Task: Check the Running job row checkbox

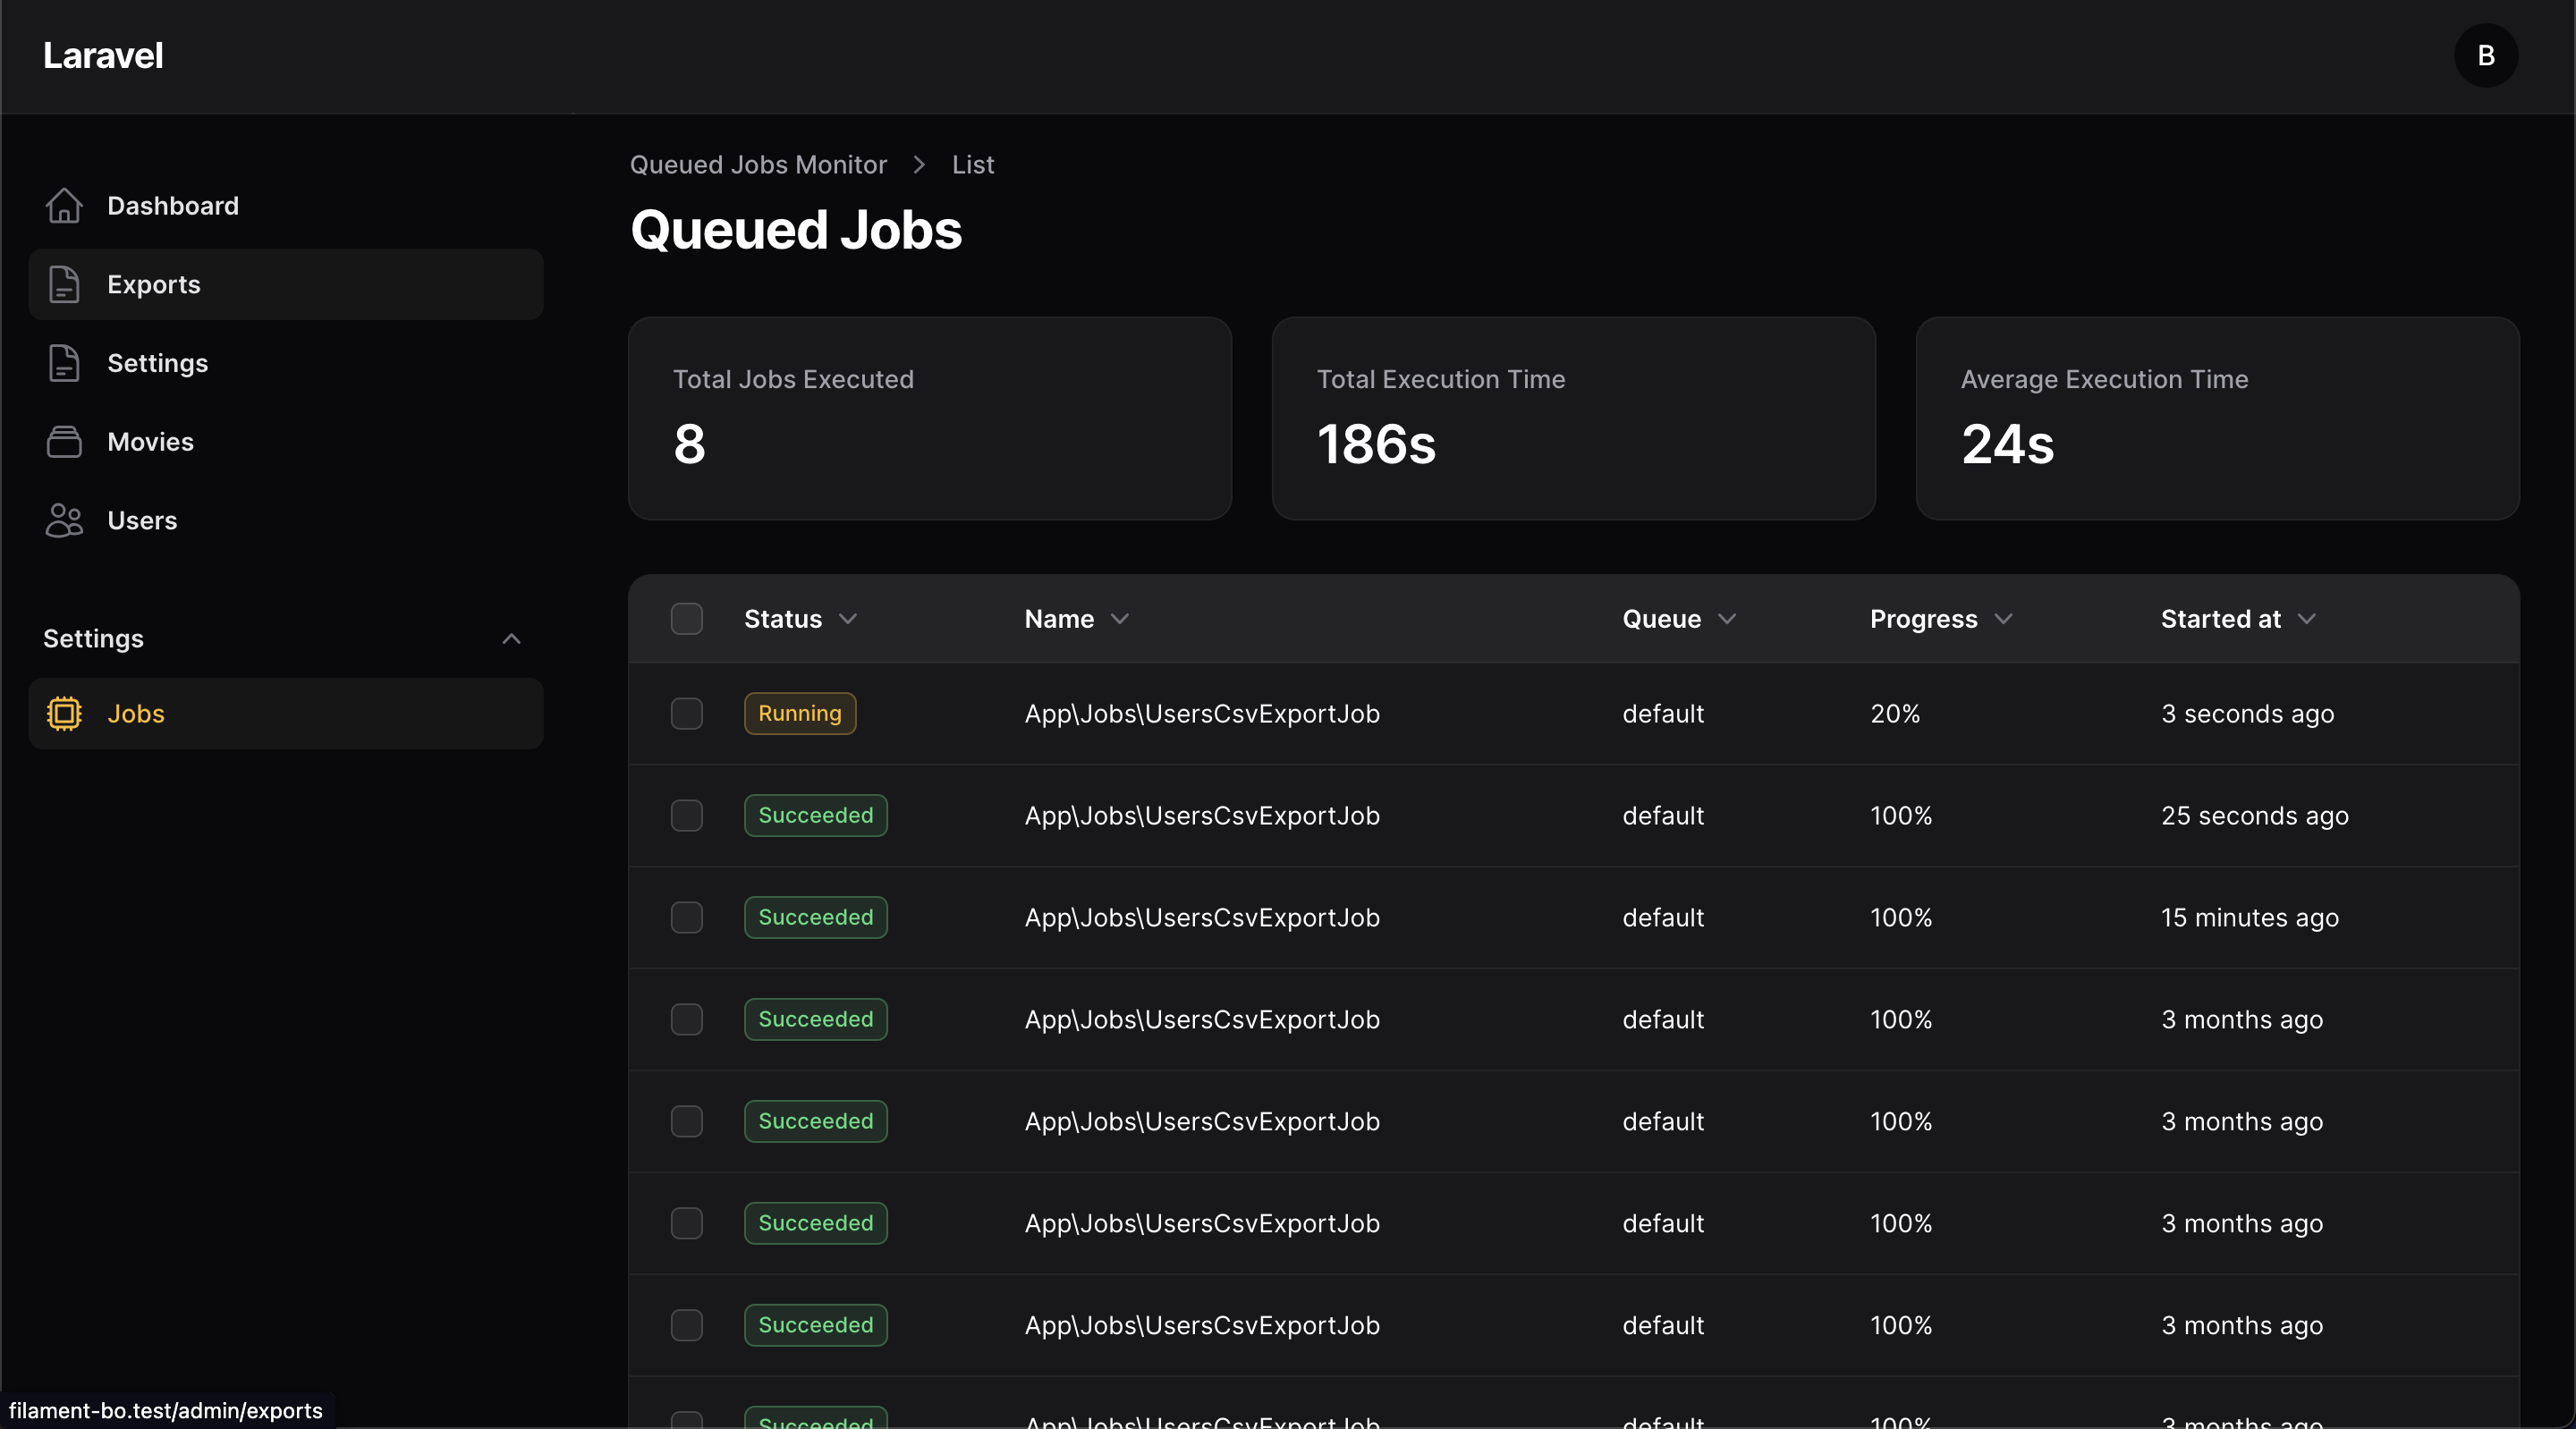Action: coord(686,714)
